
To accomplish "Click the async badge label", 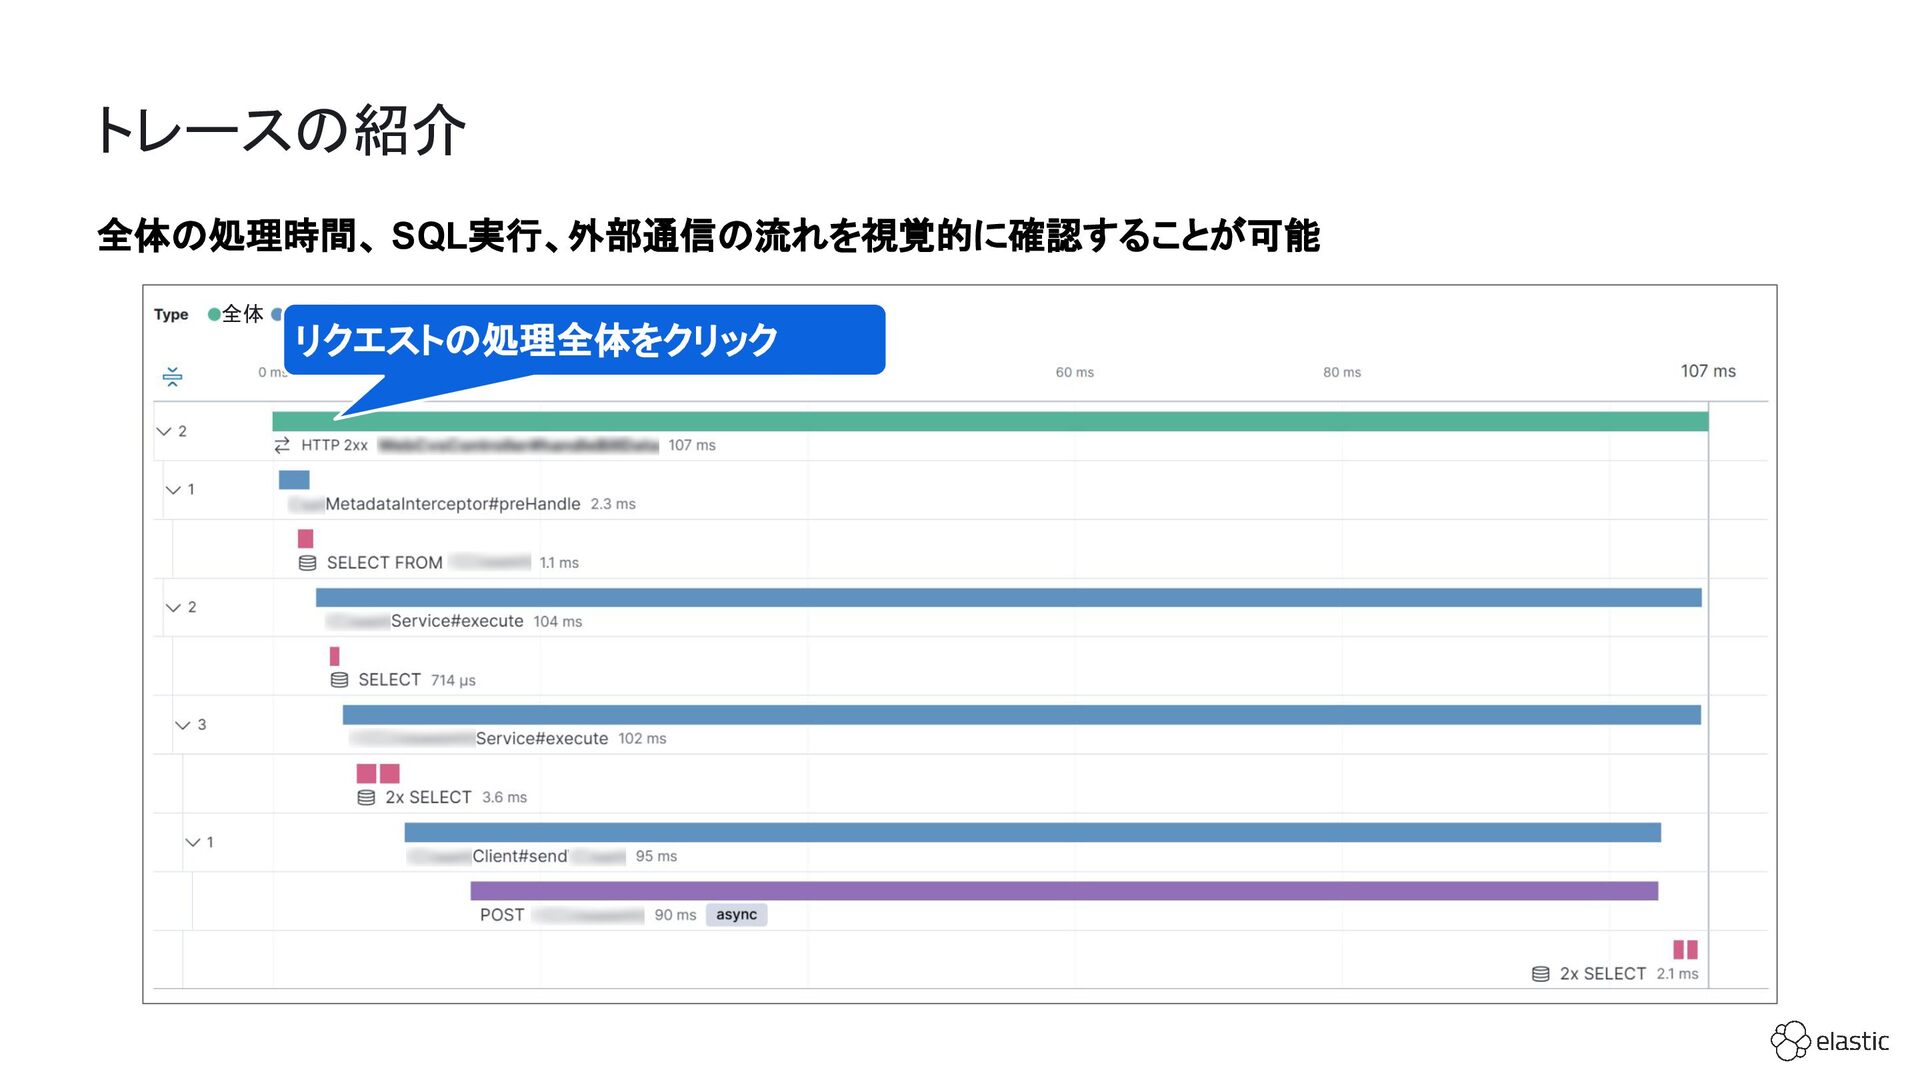I will pos(736,915).
